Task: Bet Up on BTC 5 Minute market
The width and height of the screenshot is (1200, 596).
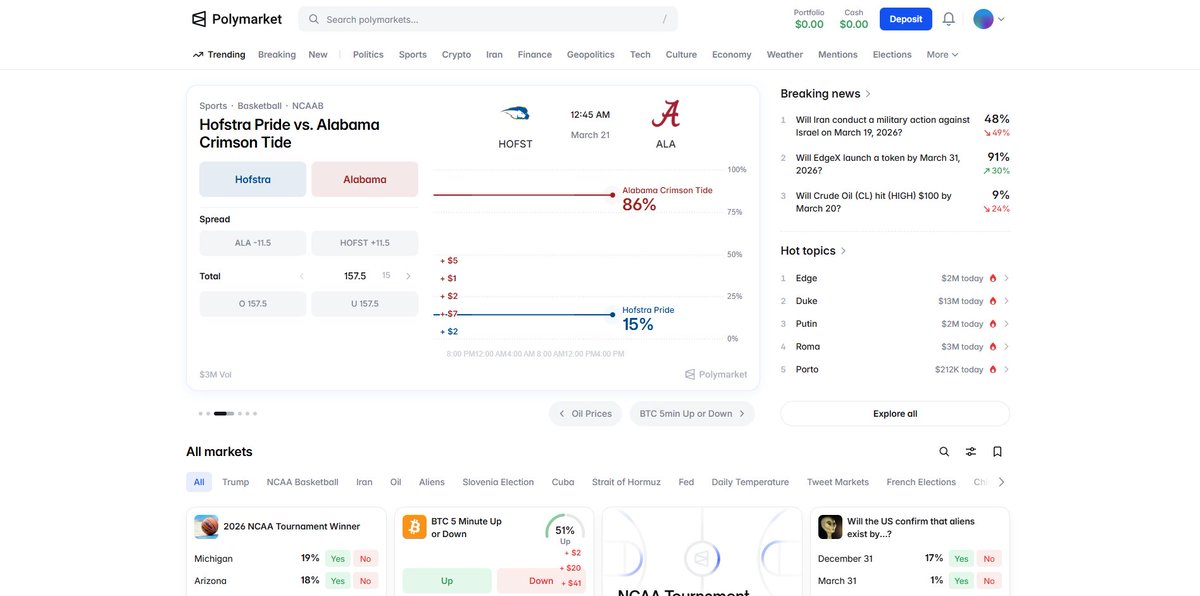Action: tap(447, 581)
